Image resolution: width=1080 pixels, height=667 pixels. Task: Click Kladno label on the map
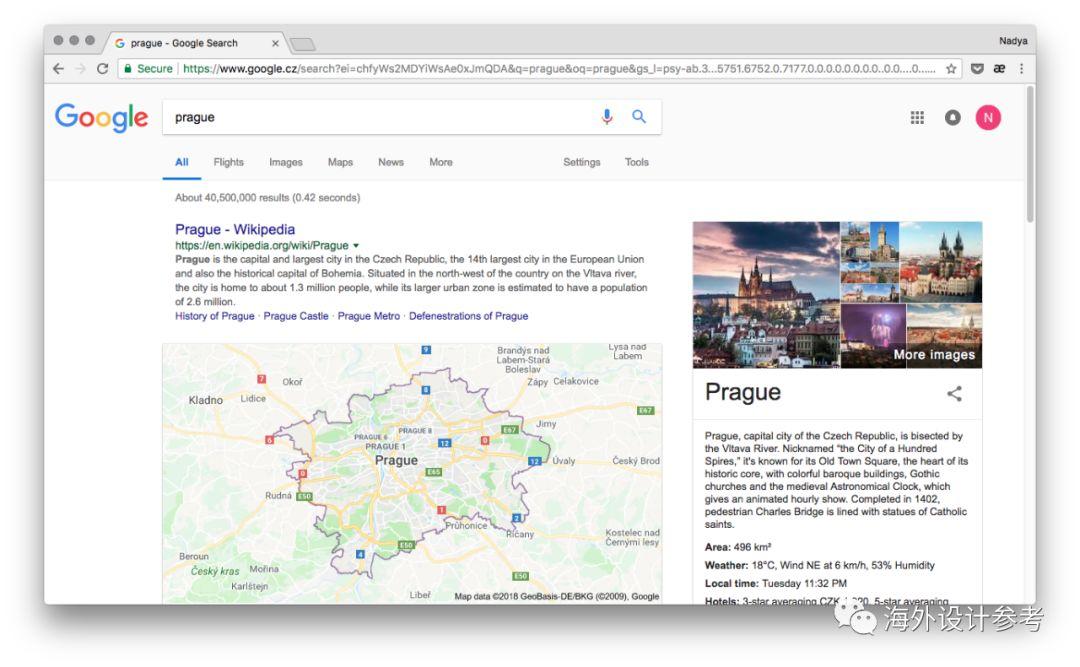point(206,400)
